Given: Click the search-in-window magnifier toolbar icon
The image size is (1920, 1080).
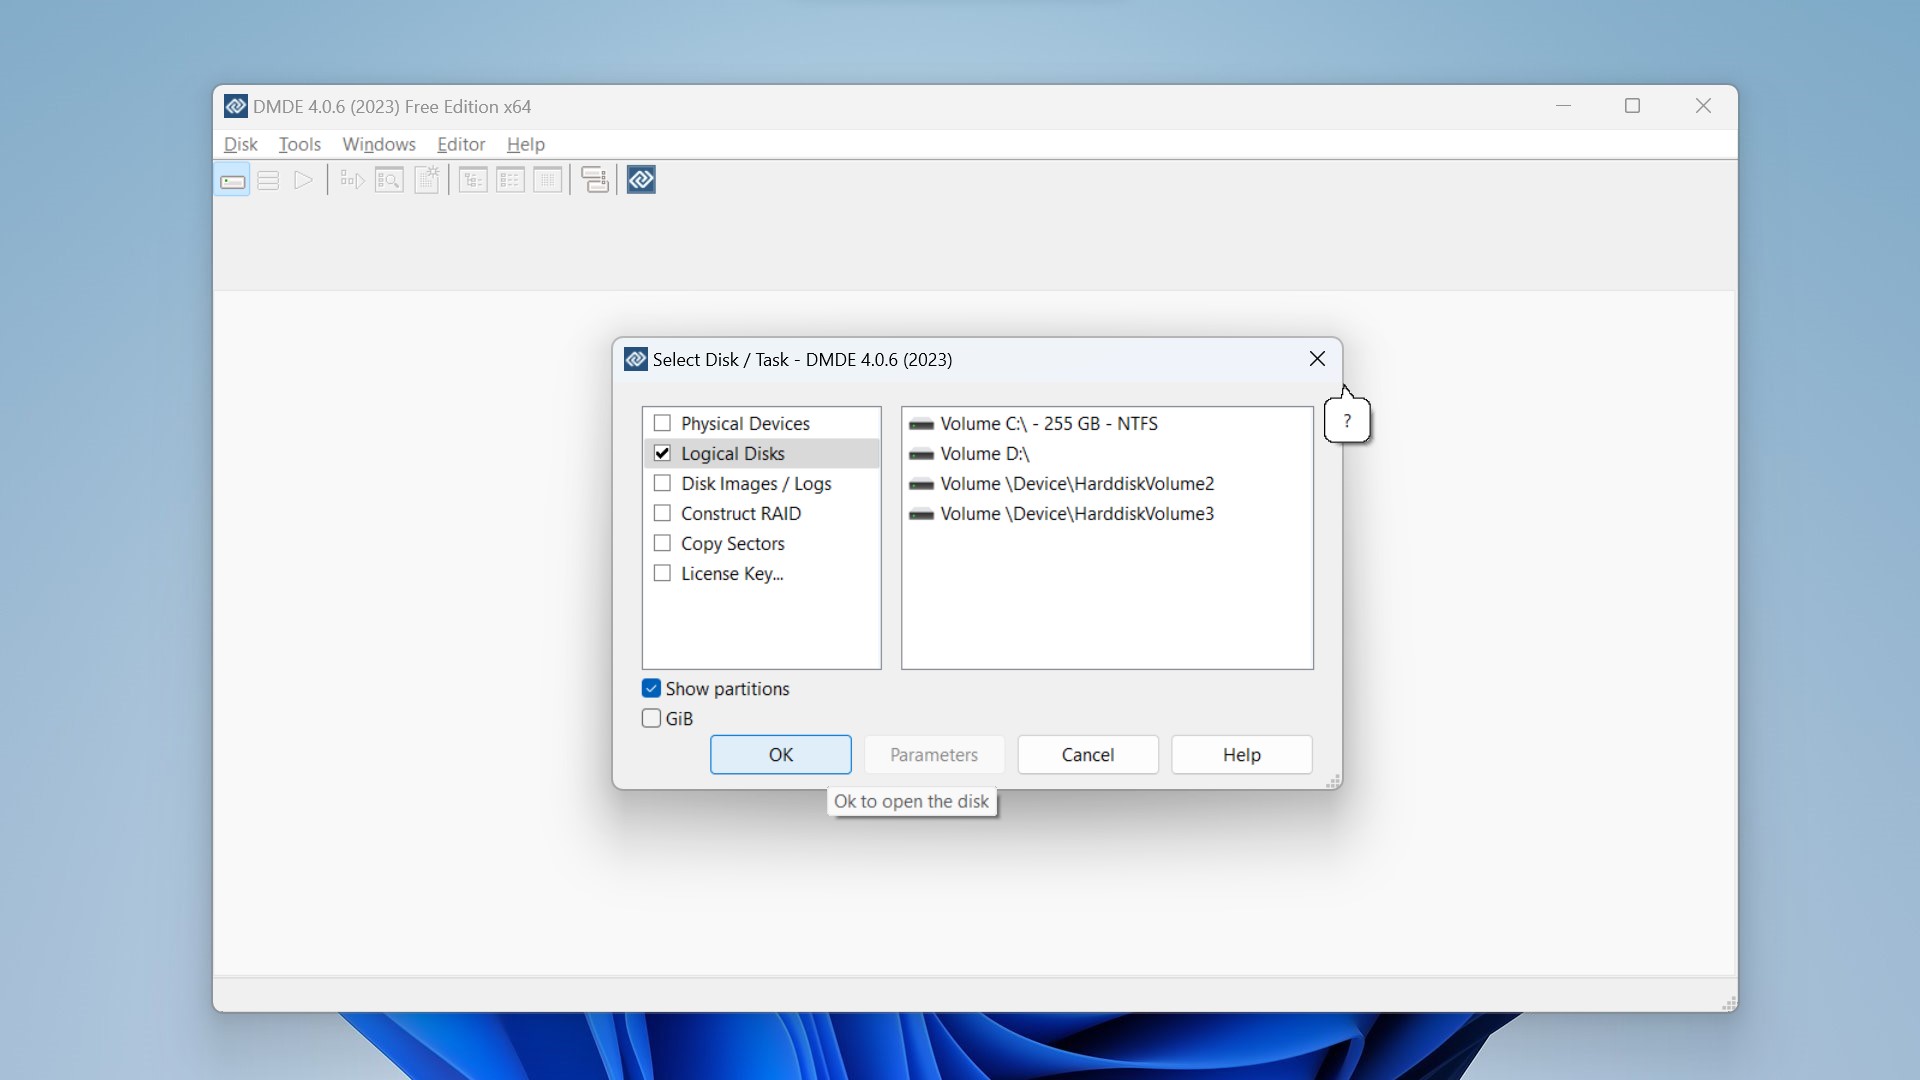Looking at the screenshot, I should pyautogui.click(x=389, y=181).
